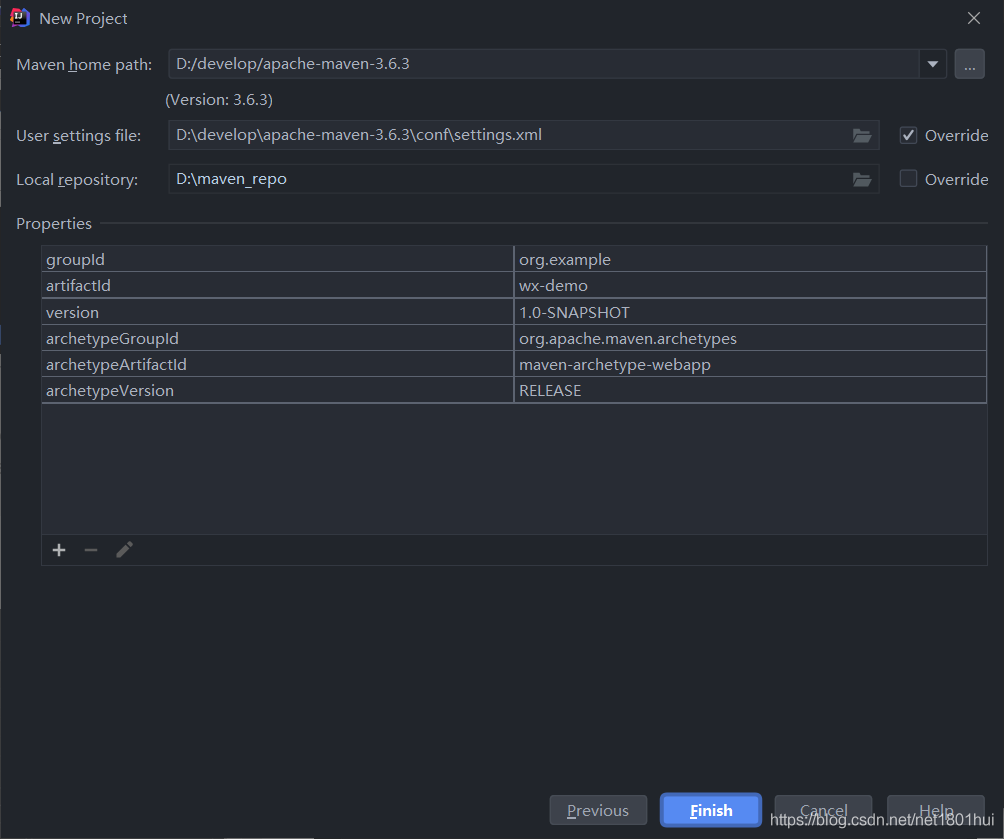Screen dimensions: 1004x839
Task: Click the RELEASE value cell
Action: coord(750,391)
